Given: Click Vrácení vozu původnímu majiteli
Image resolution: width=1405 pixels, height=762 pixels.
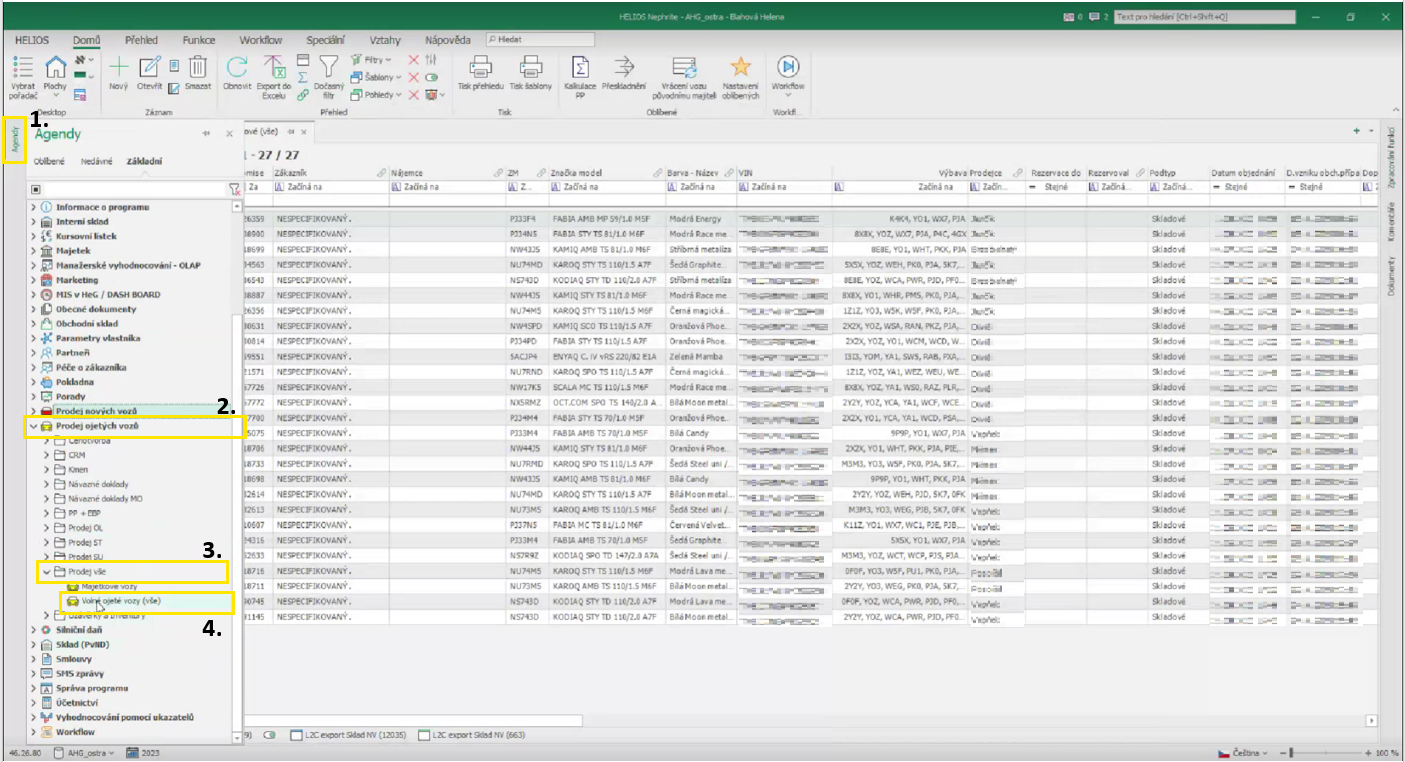Looking at the screenshot, I should click(x=685, y=68).
